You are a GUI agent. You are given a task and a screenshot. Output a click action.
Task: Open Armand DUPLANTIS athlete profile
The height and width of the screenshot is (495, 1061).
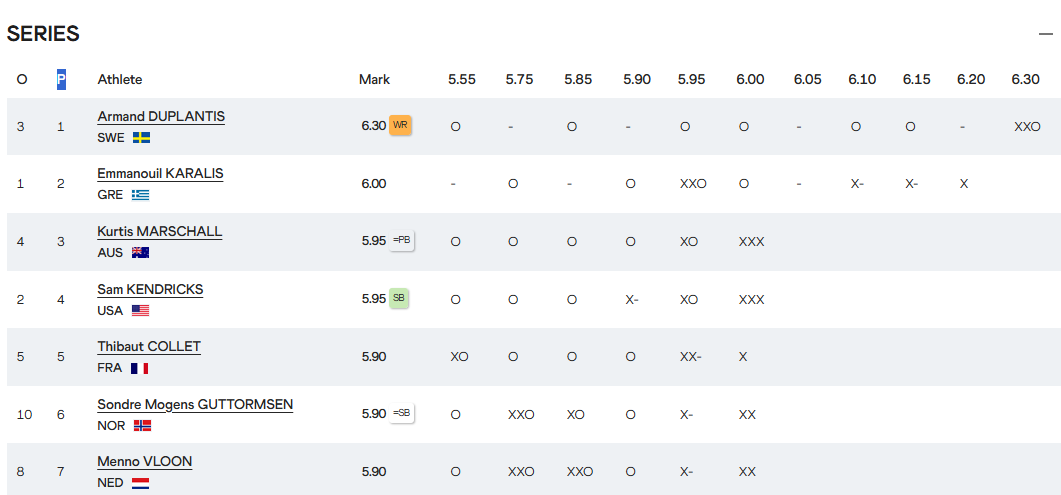pos(161,116)
